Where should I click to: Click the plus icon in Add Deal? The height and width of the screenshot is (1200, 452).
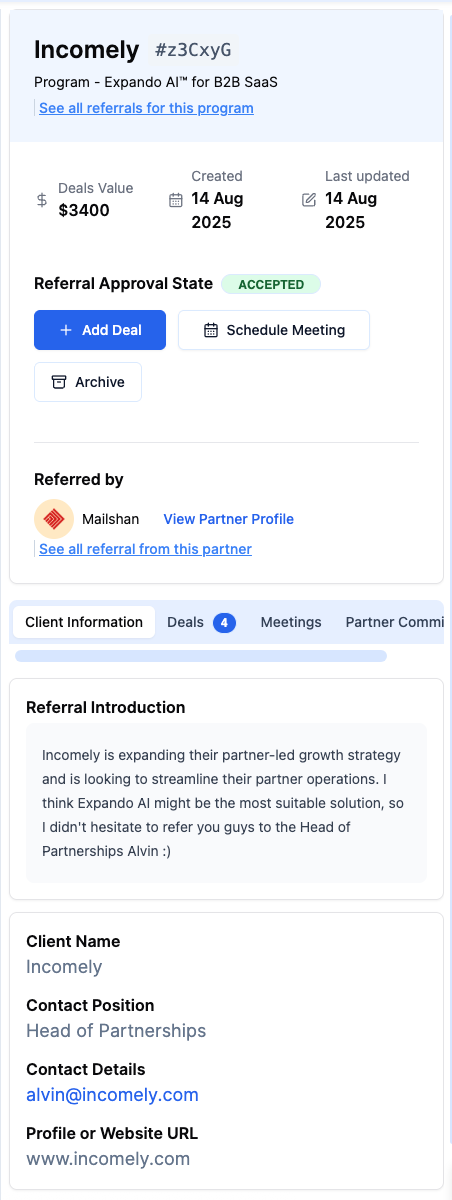point(66,330)
